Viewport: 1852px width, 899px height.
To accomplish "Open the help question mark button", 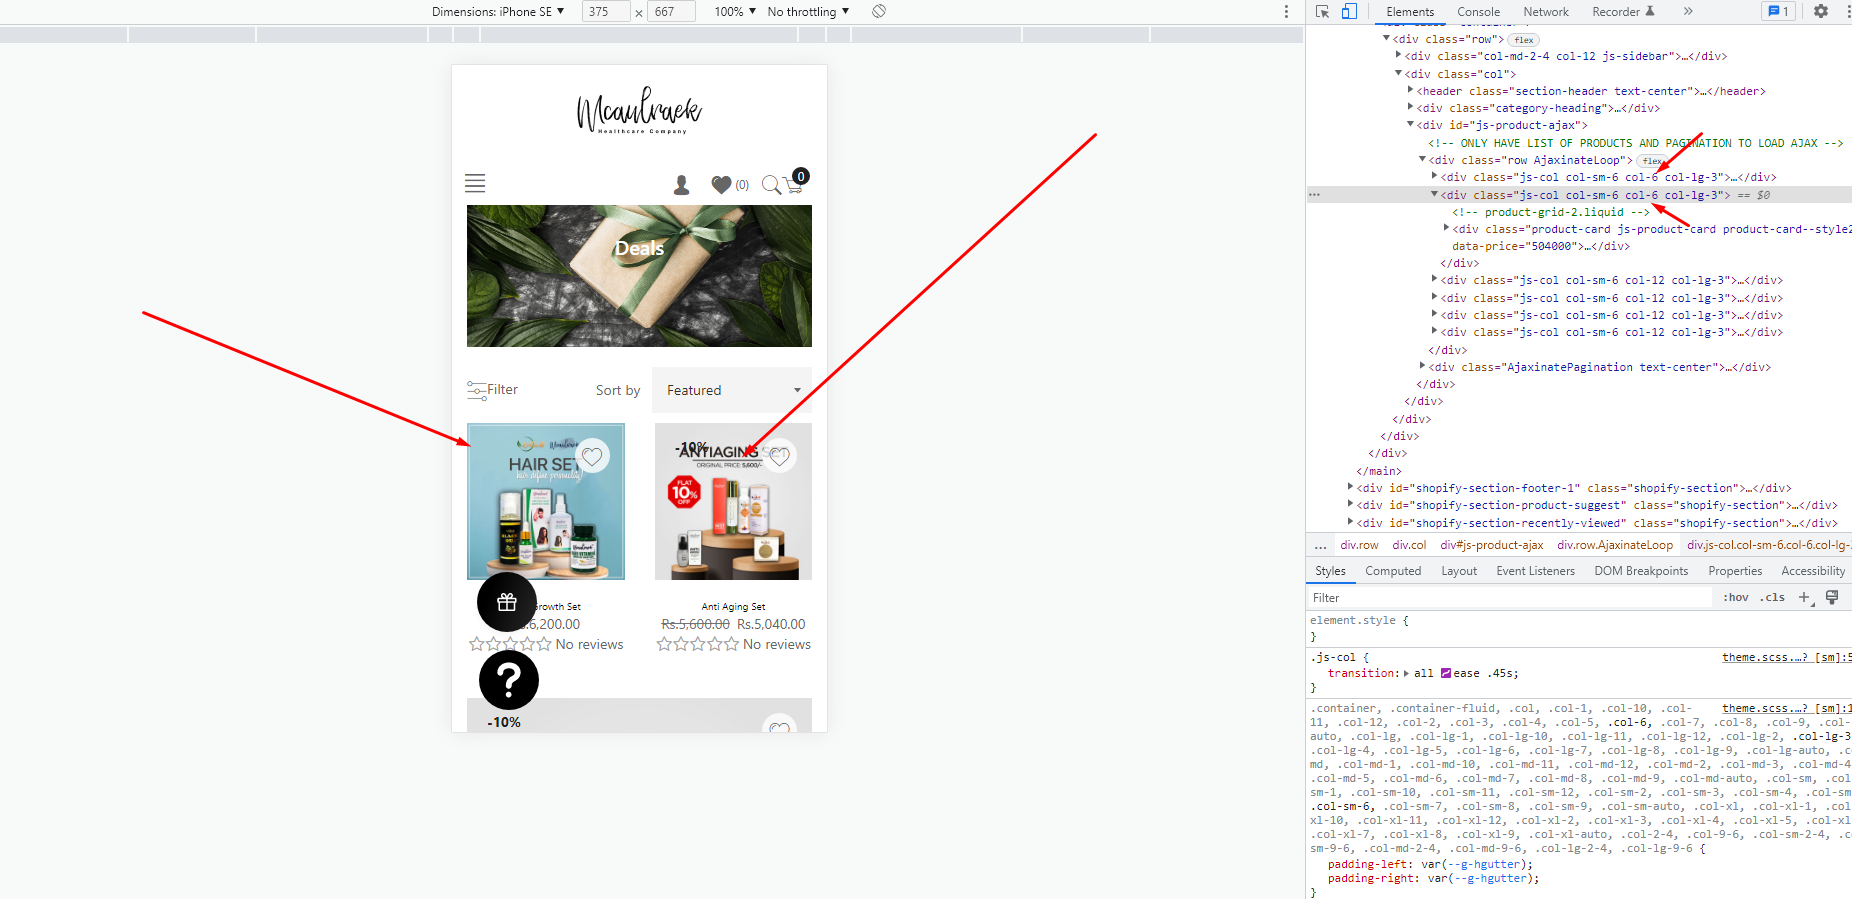I will [509, 680].
